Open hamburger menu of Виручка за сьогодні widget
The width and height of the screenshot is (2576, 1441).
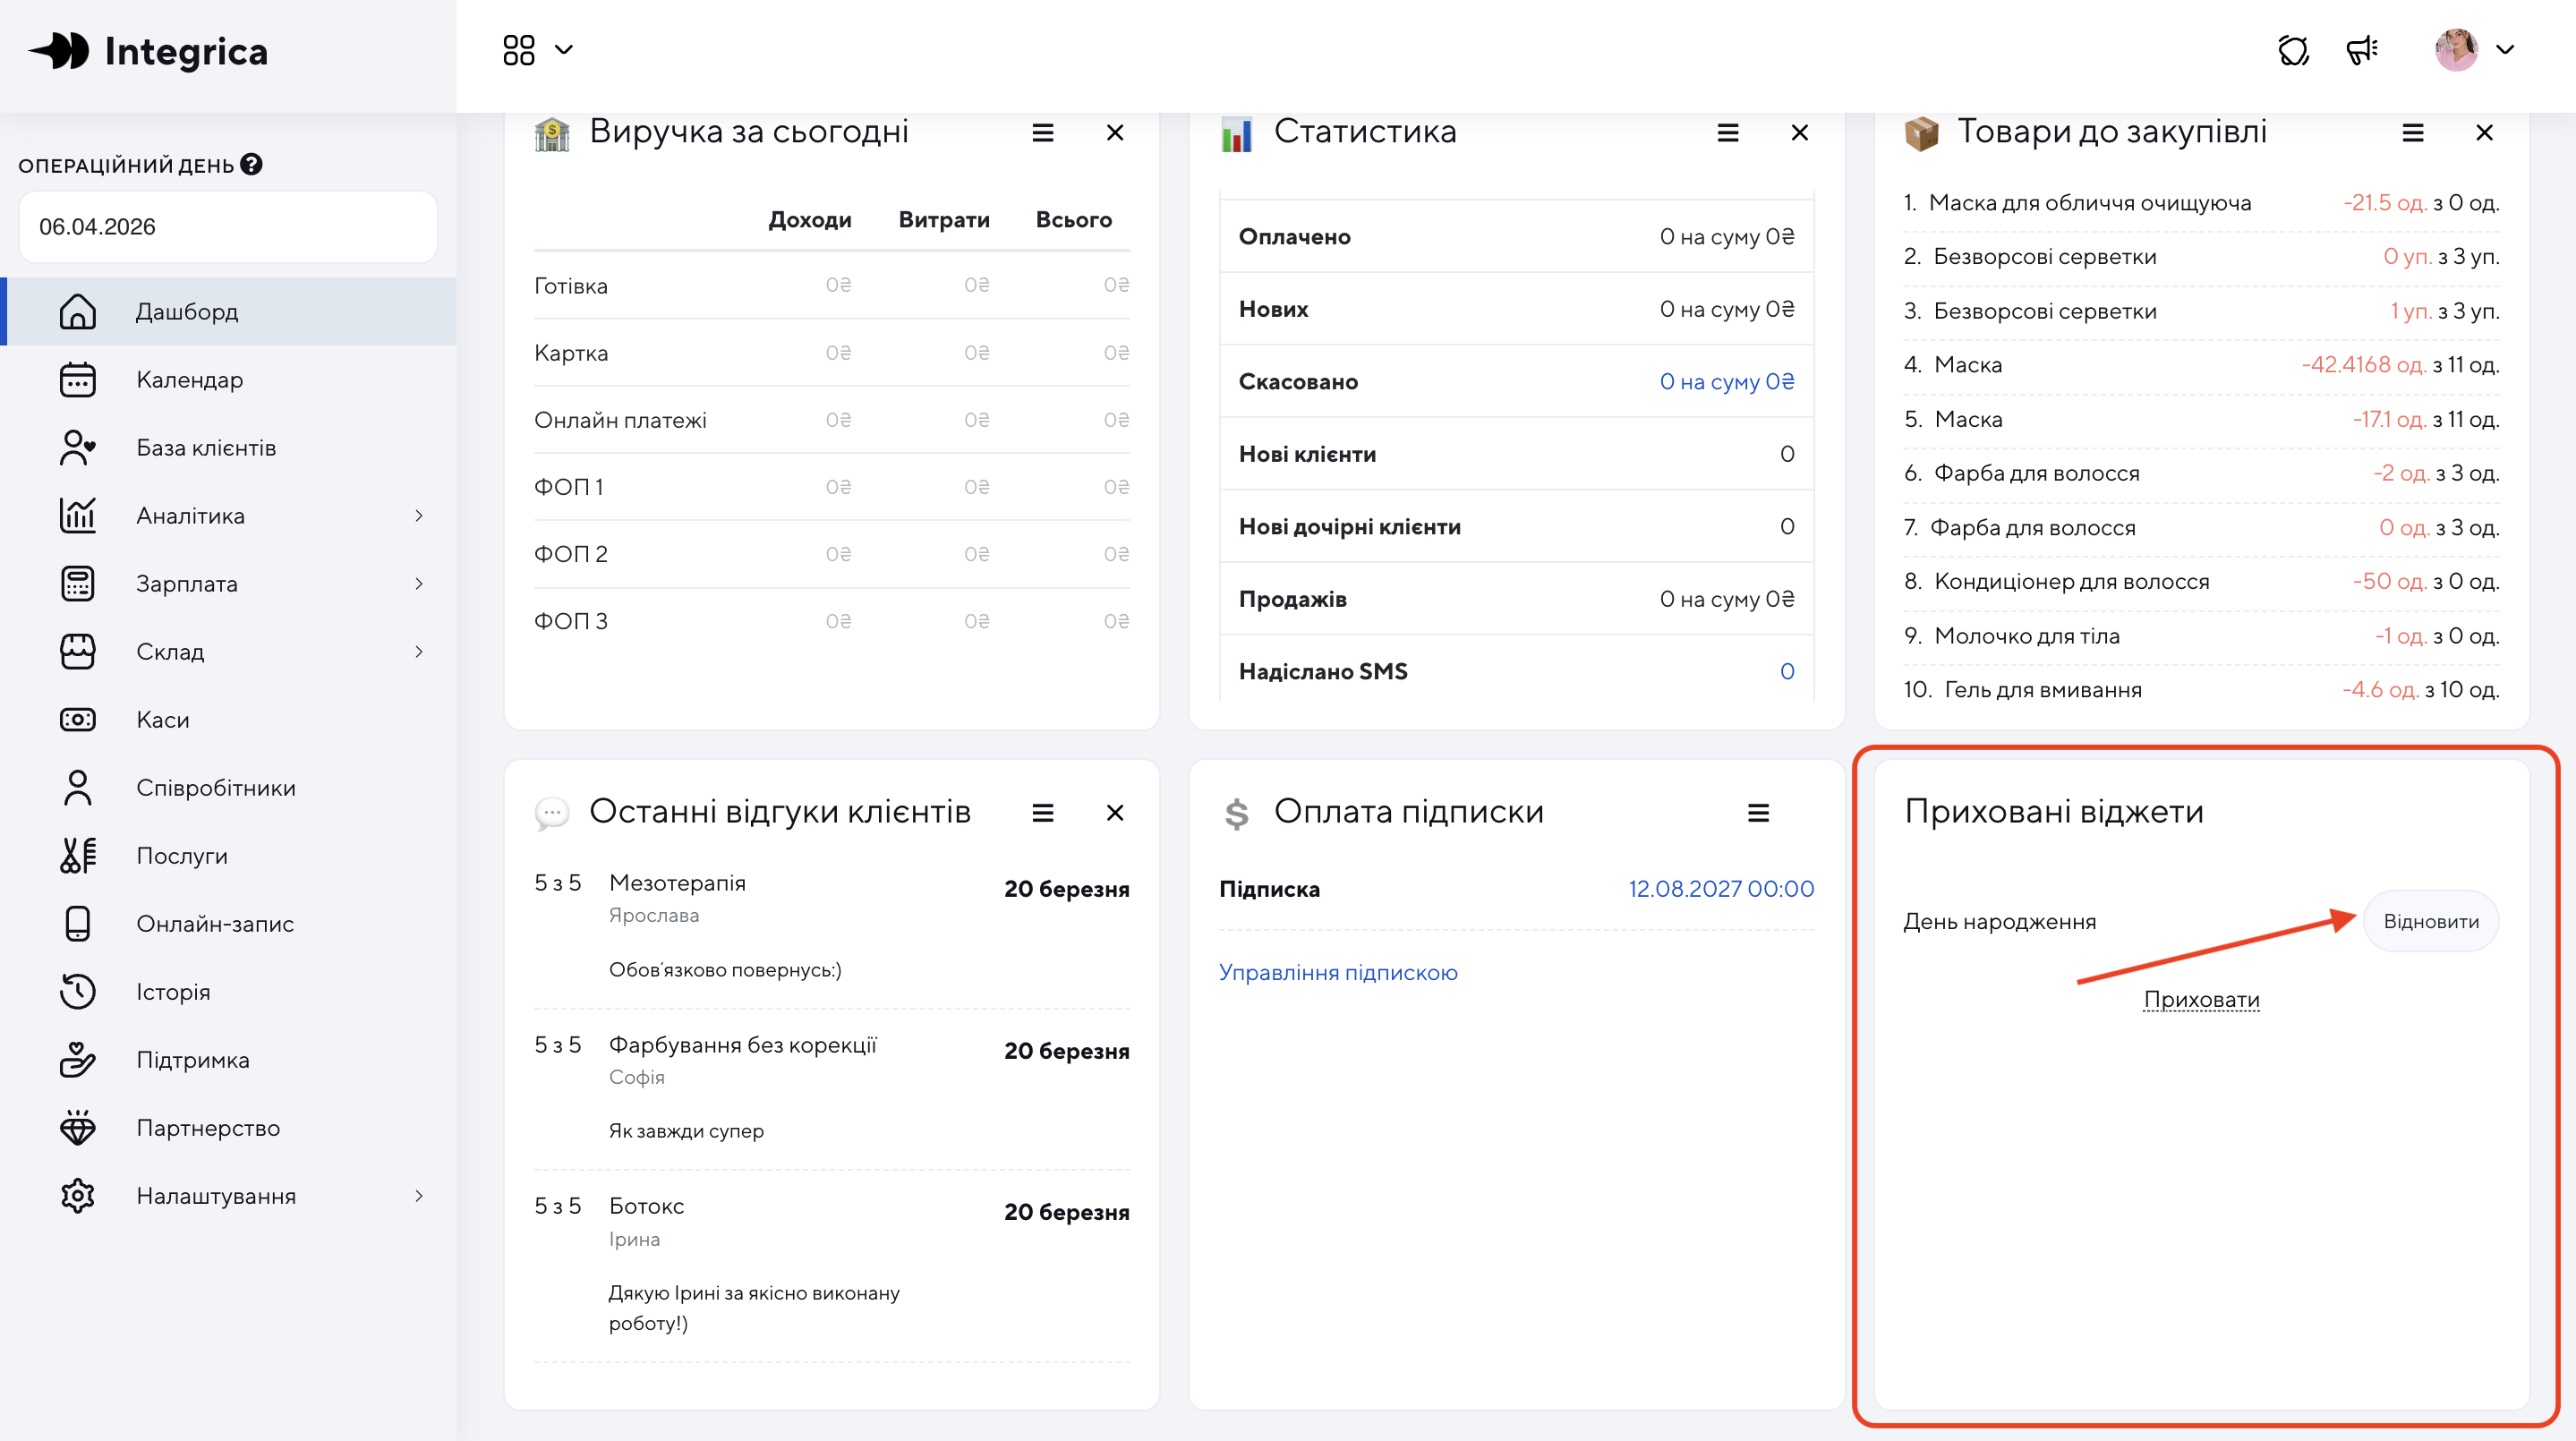[x=1043, y=133]
